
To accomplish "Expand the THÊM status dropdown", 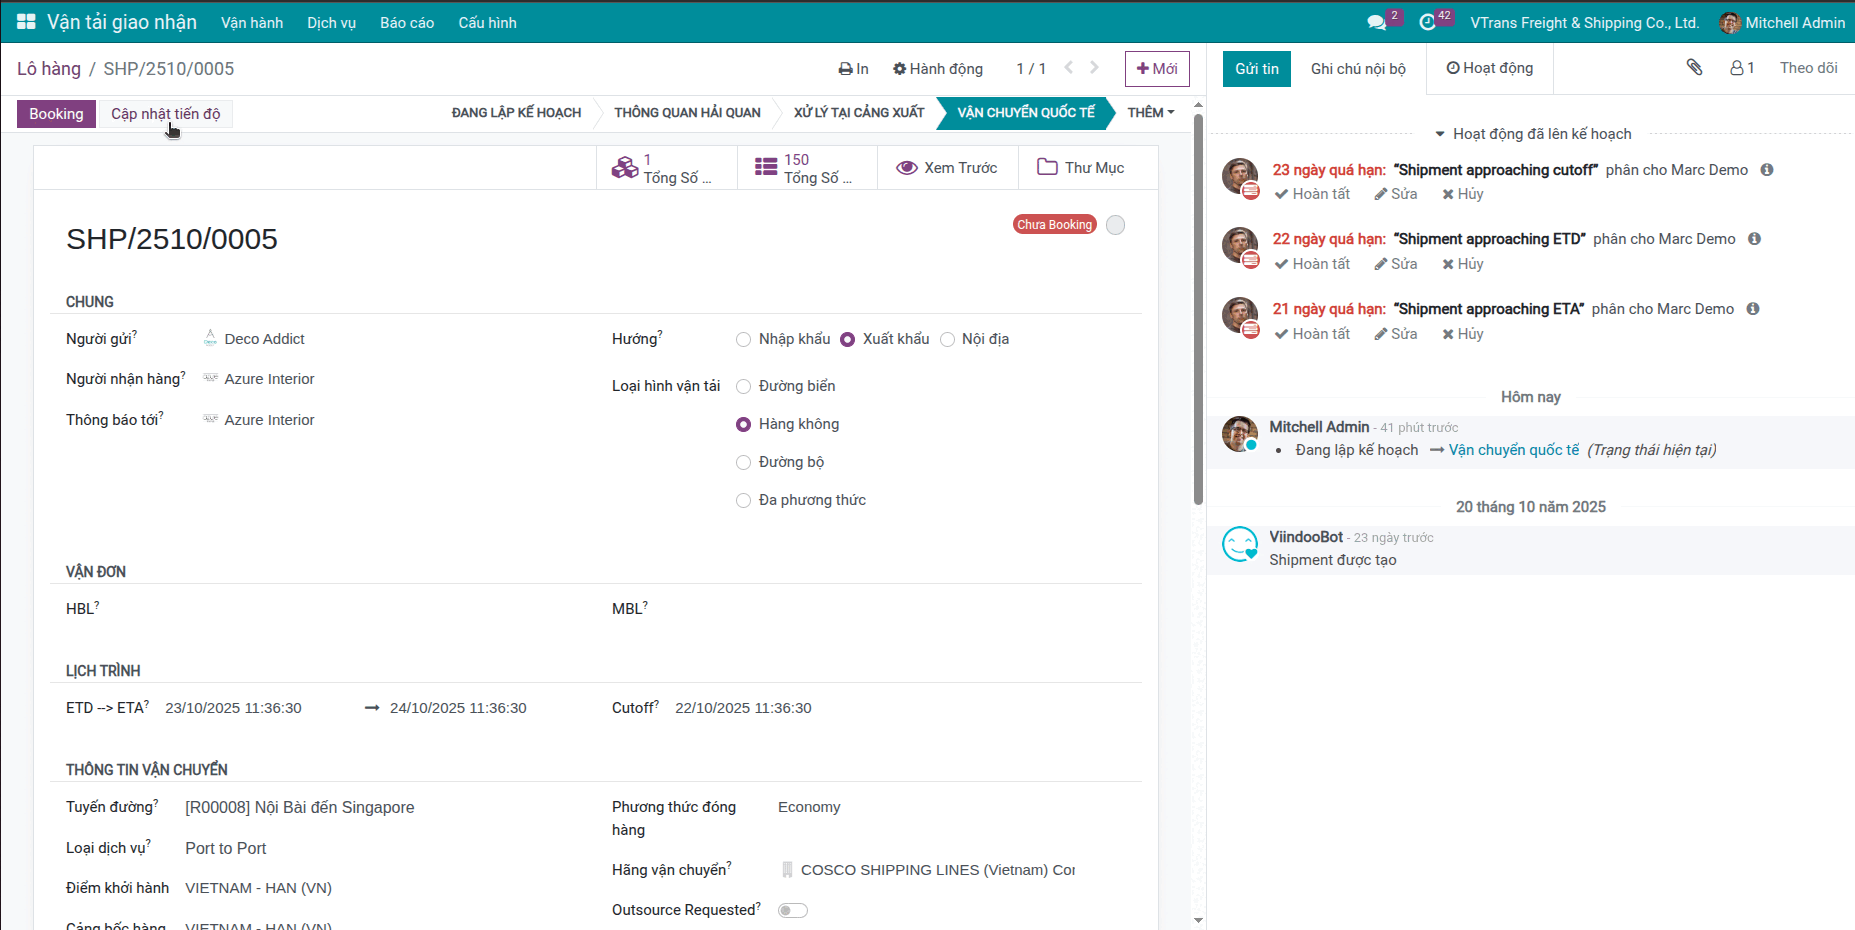I will point(1151,113).
